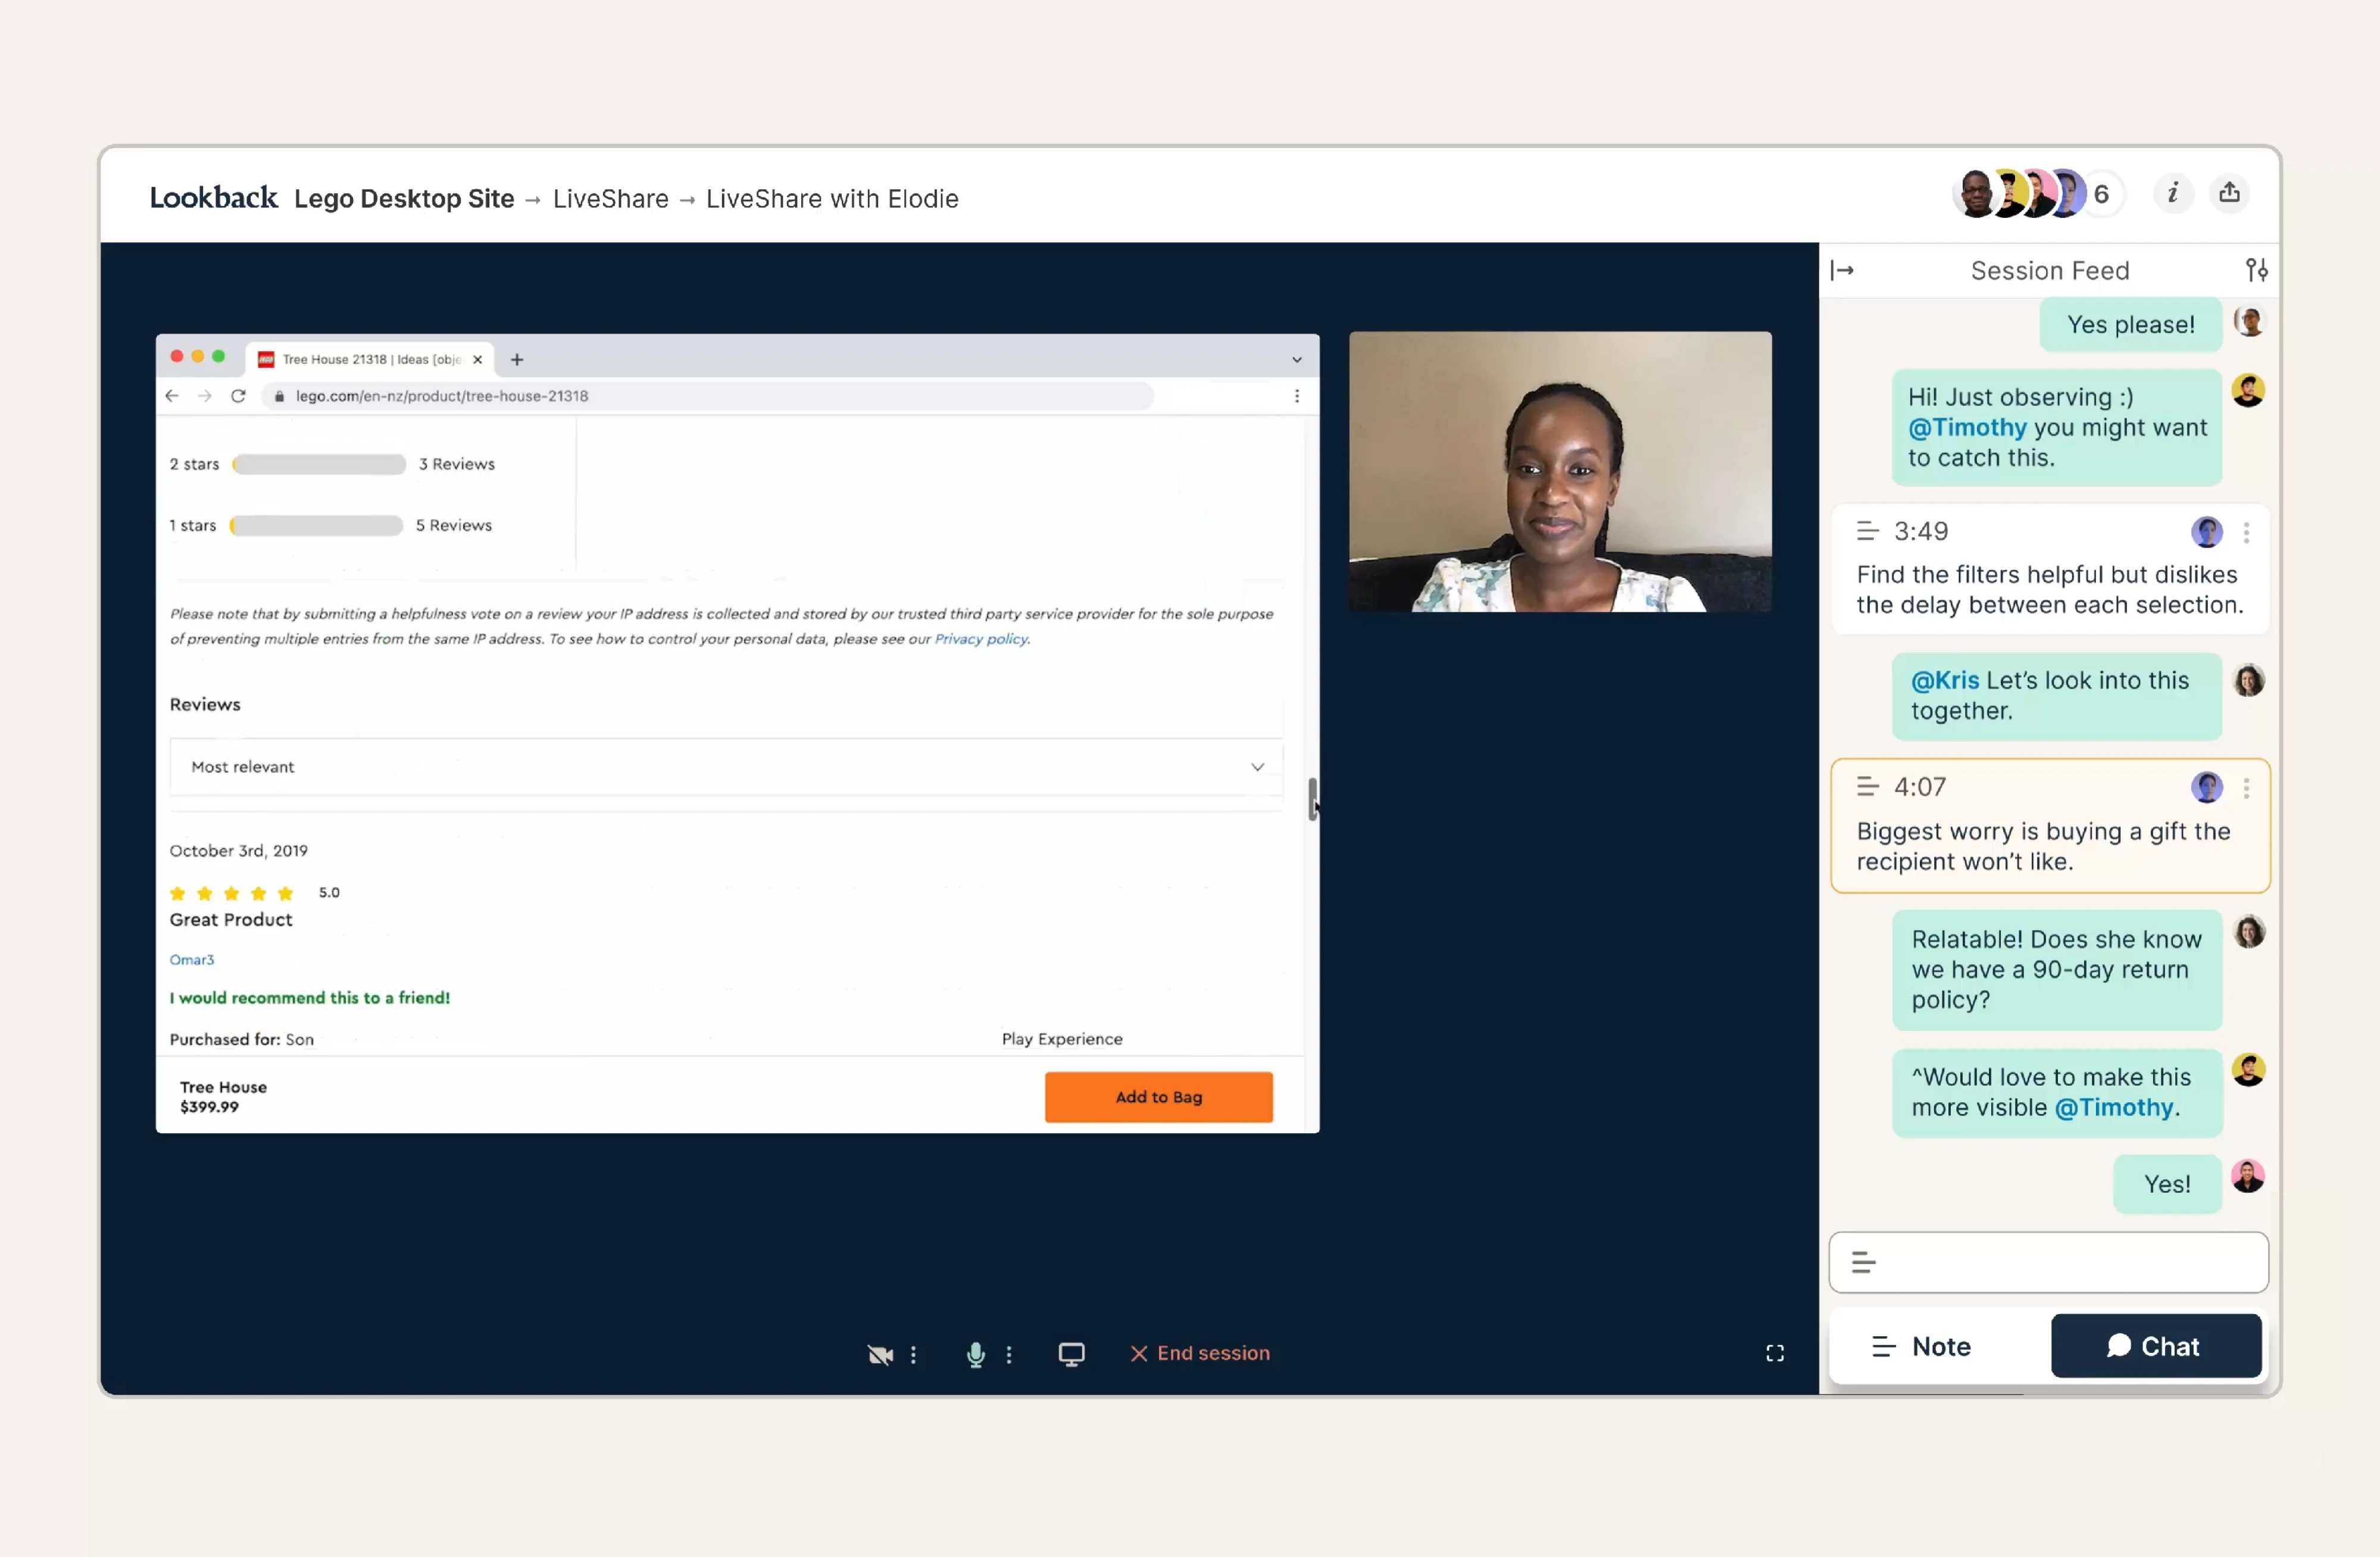Open the 4:07 note's options menu
This screenshot has height=1557, width=2380.
[x=2247, y=788]
